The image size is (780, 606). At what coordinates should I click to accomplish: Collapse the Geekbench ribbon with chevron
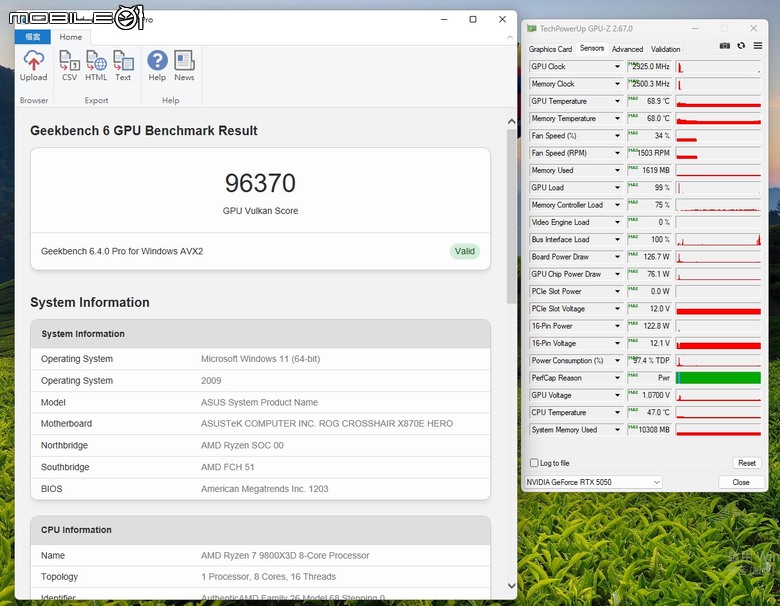point(510,37)
